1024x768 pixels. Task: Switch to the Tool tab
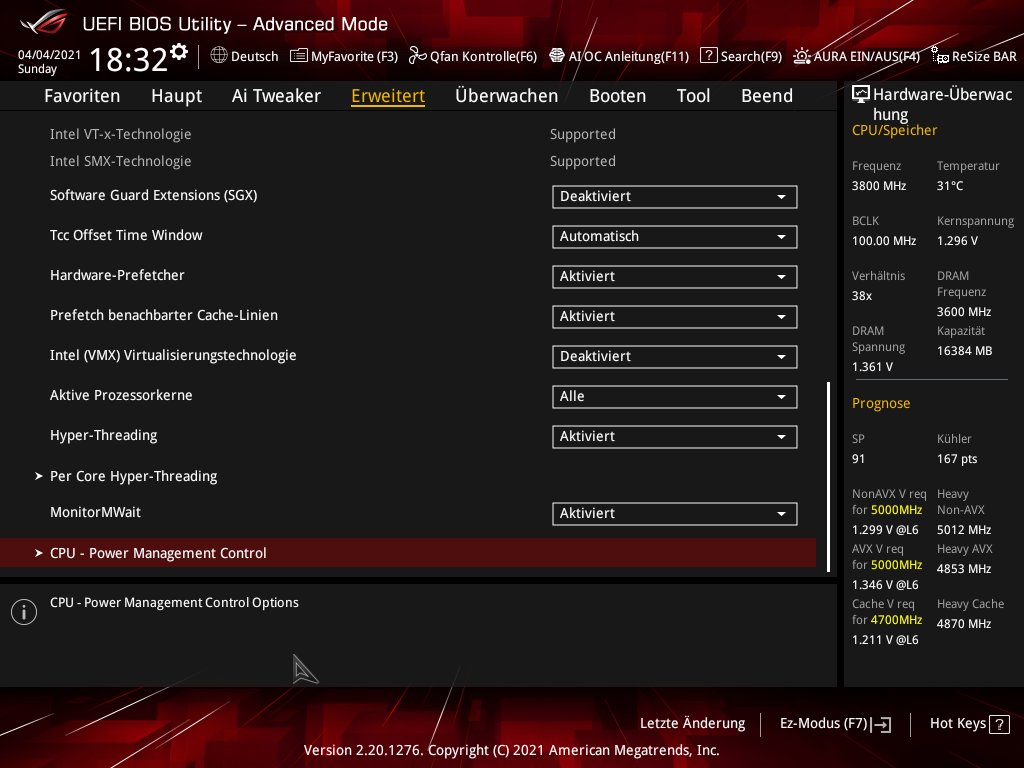[x=693, y=96]
